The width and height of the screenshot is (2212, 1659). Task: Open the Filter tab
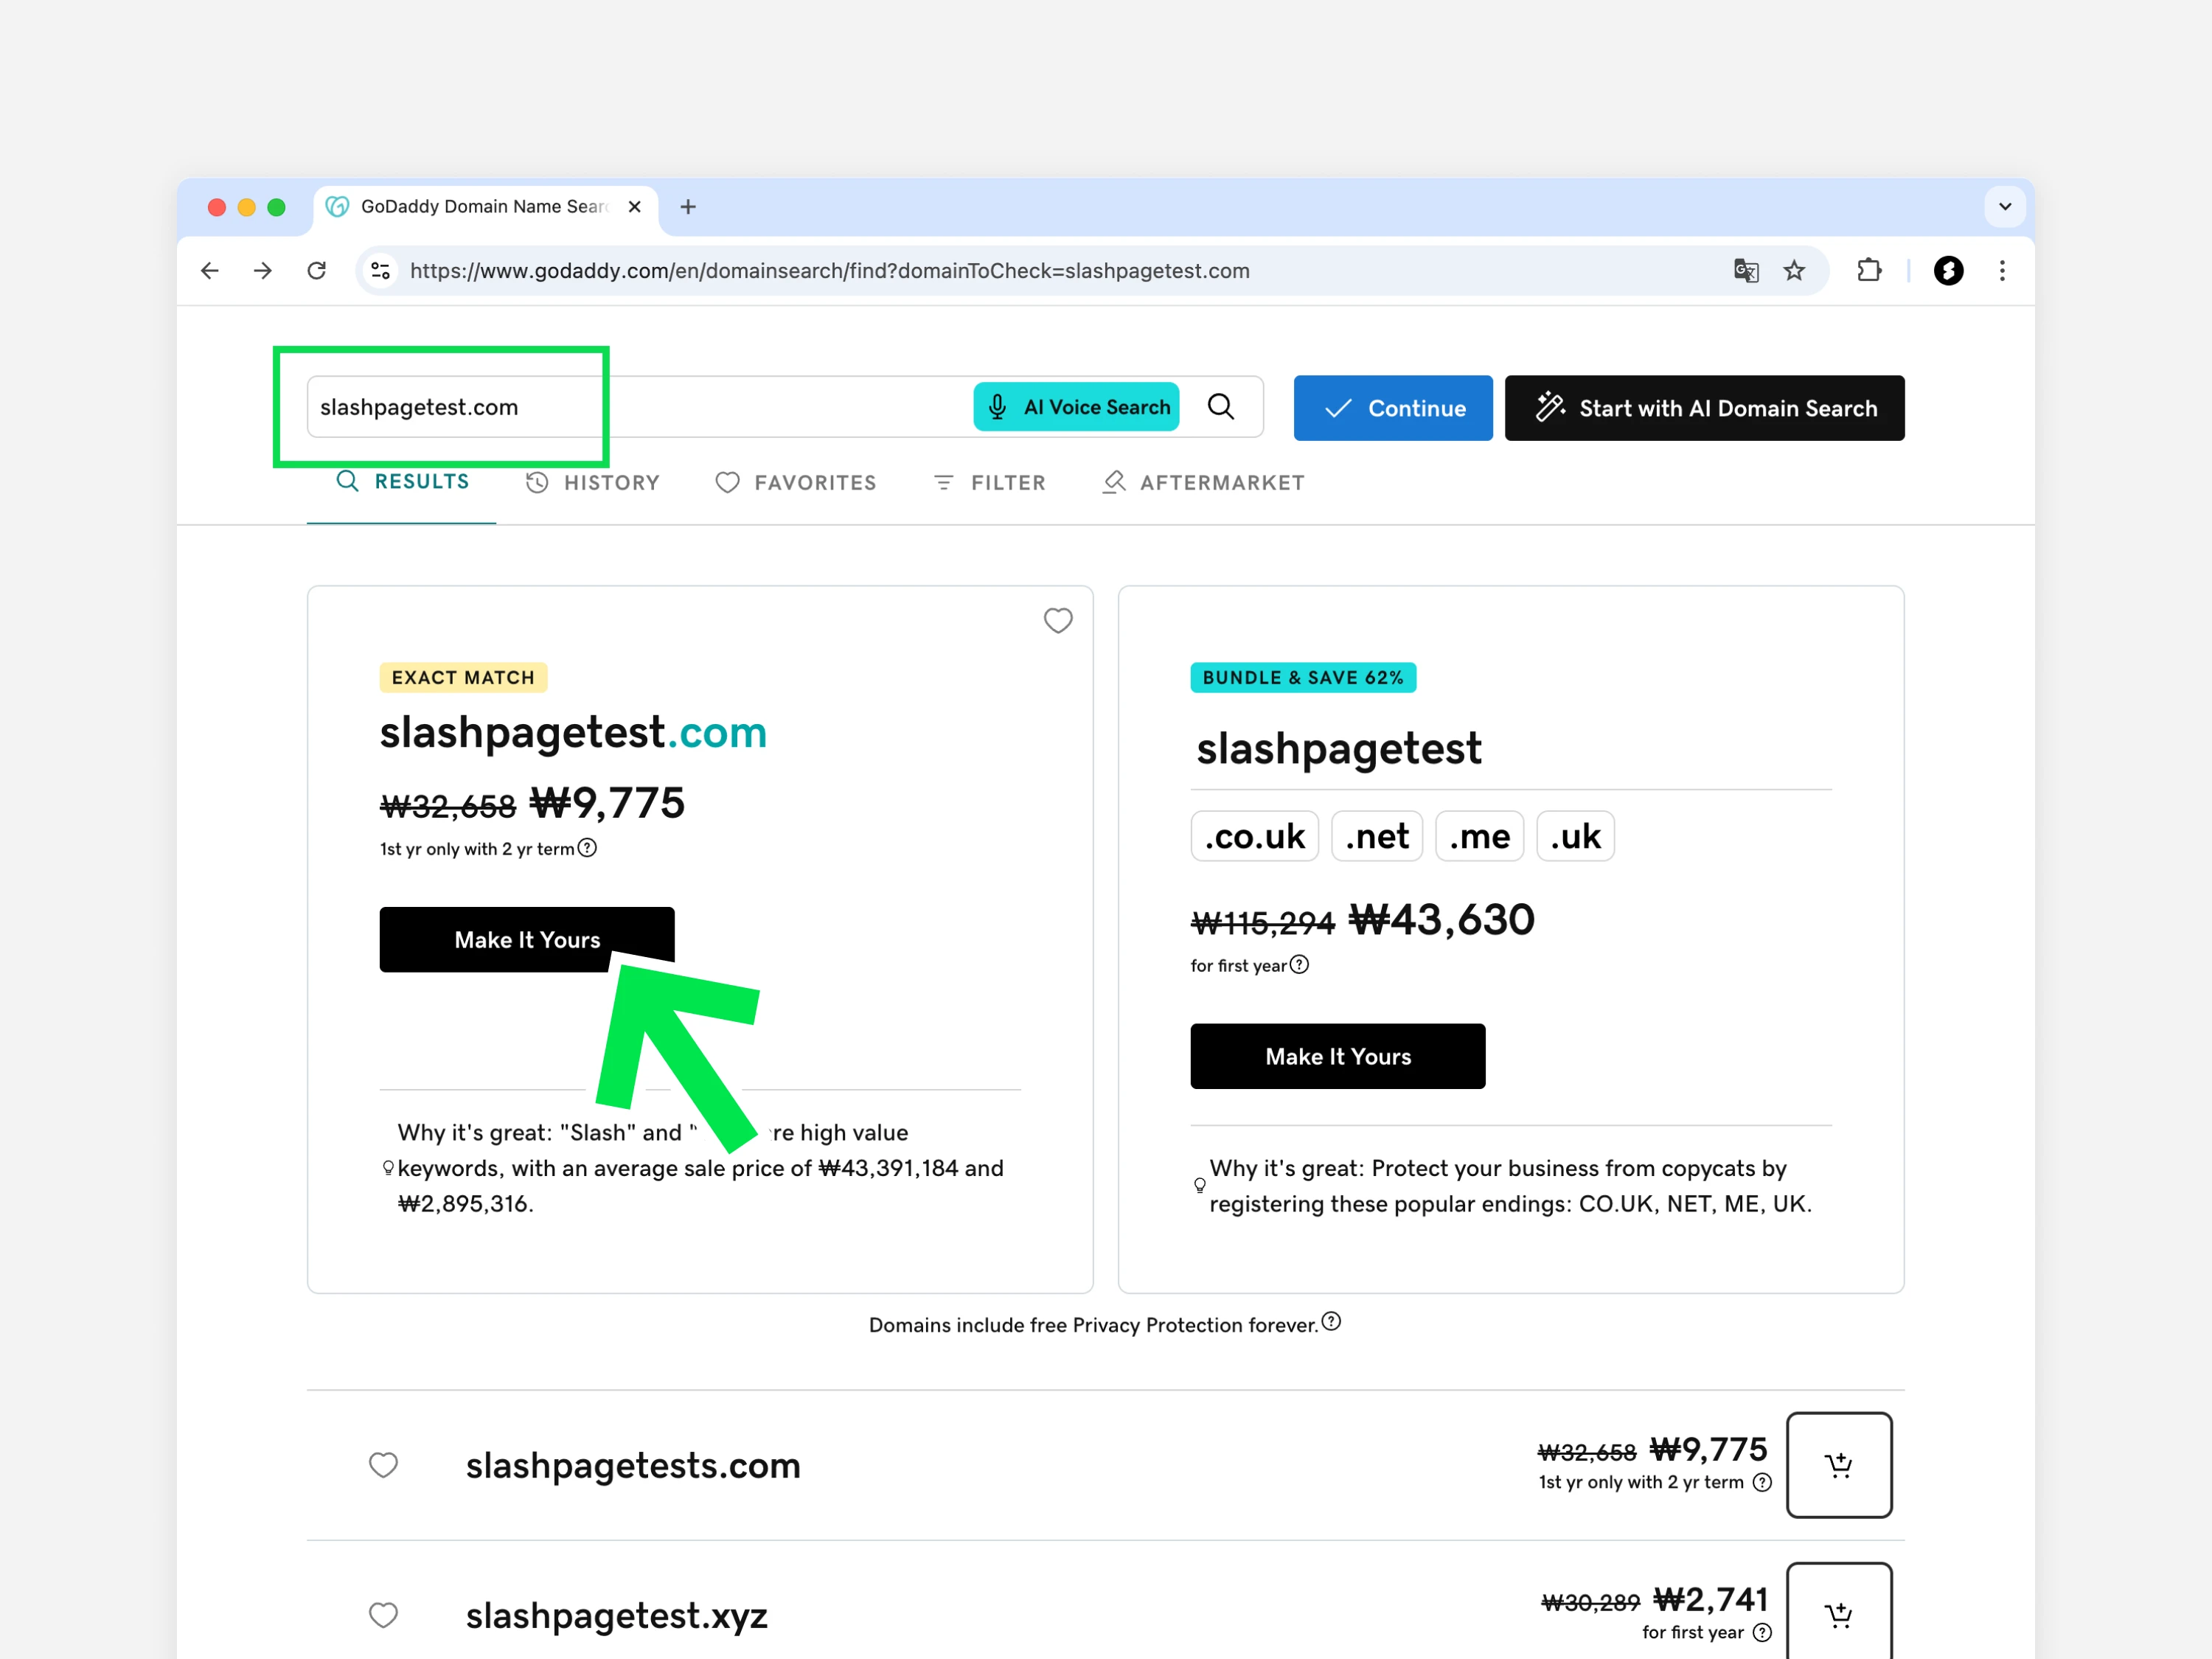click(x=990, y=483)
